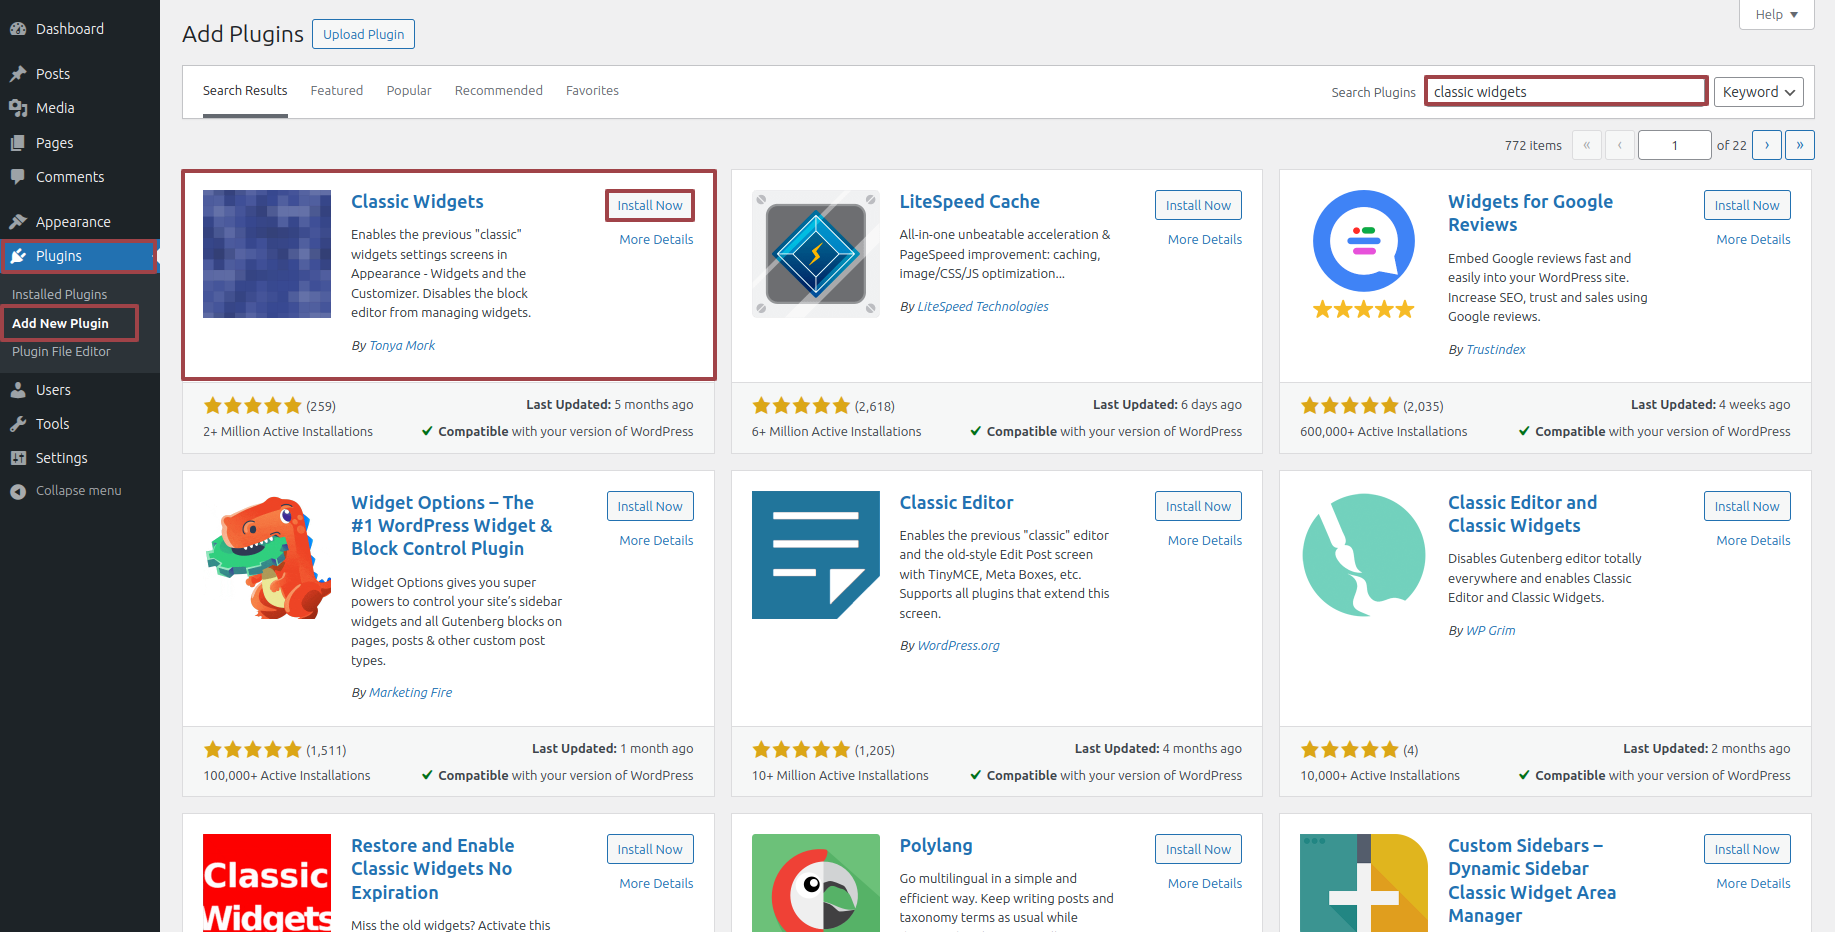Screen dimensions: 1835x932
Task: View More Details for Classic Editor
Action: (1205, 541)
